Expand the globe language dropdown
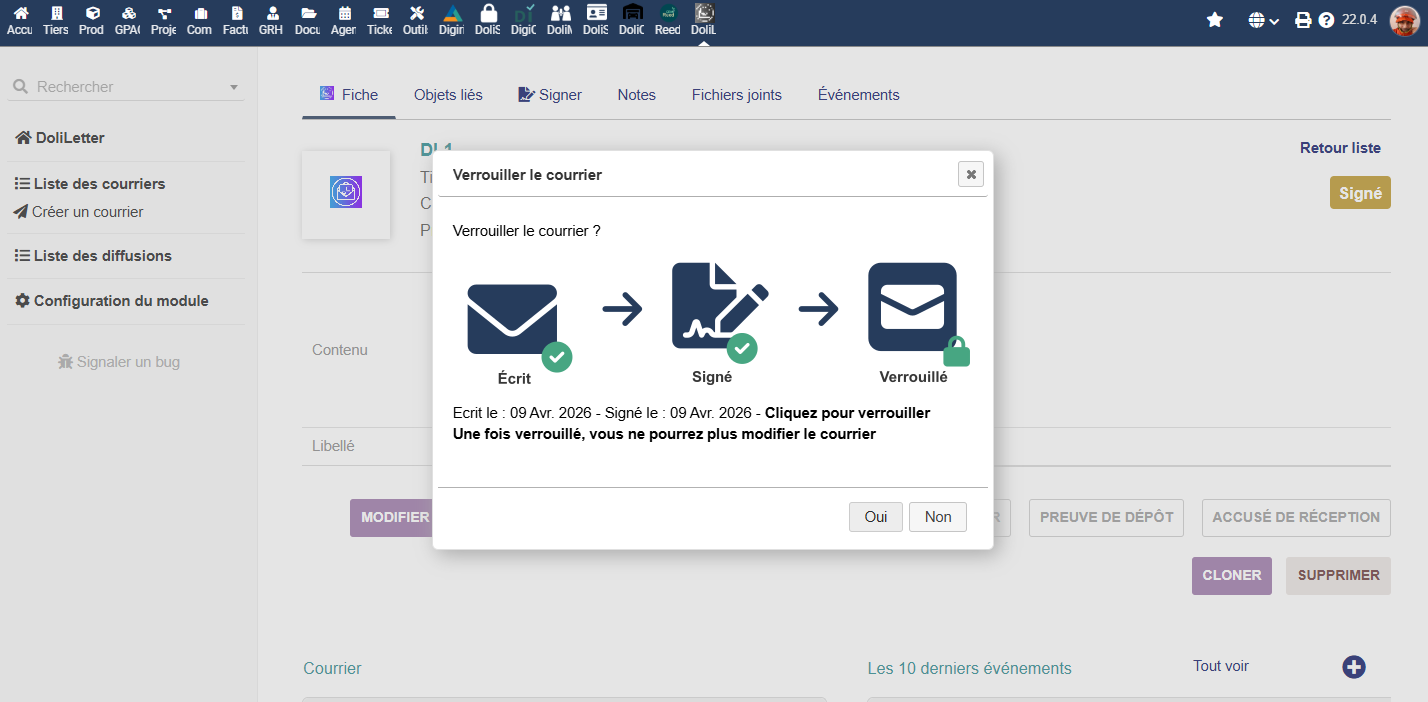 (x=1264, y=20)
